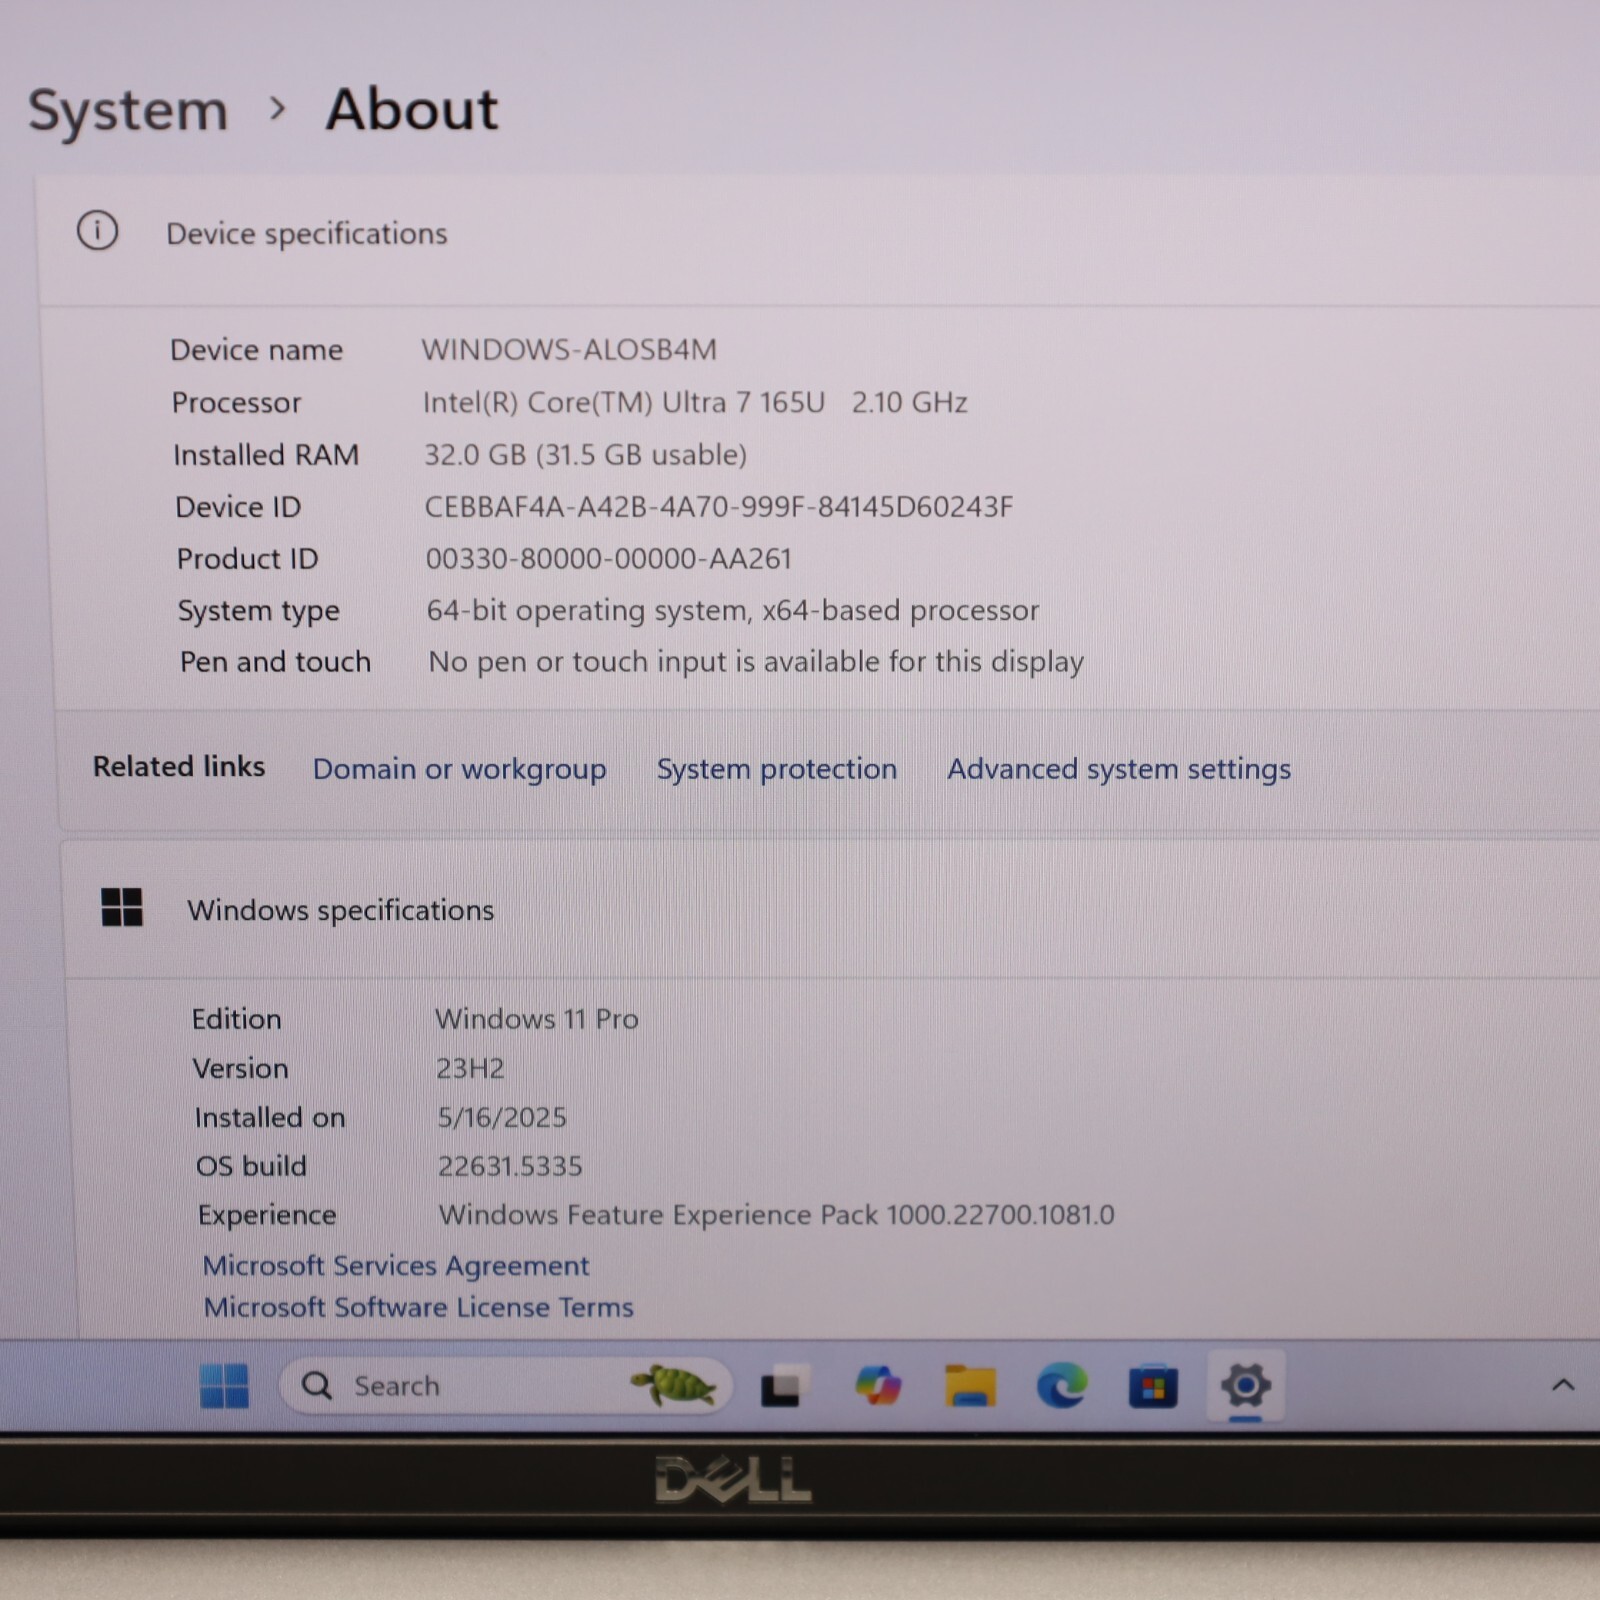Click the Search magnifier icon in taskbar
This screenshot has height=1600, width=1600.
pyautogui.click(x=317, y=1385)
